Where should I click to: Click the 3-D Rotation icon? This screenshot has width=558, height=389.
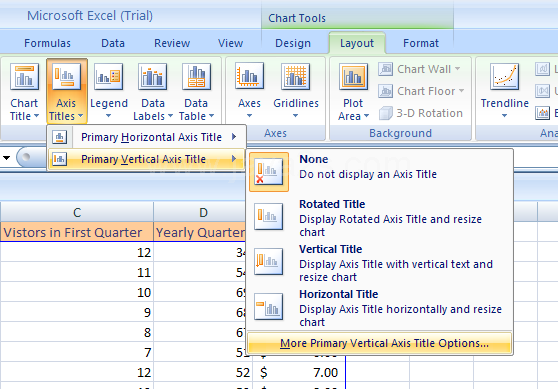click(386, 113)
